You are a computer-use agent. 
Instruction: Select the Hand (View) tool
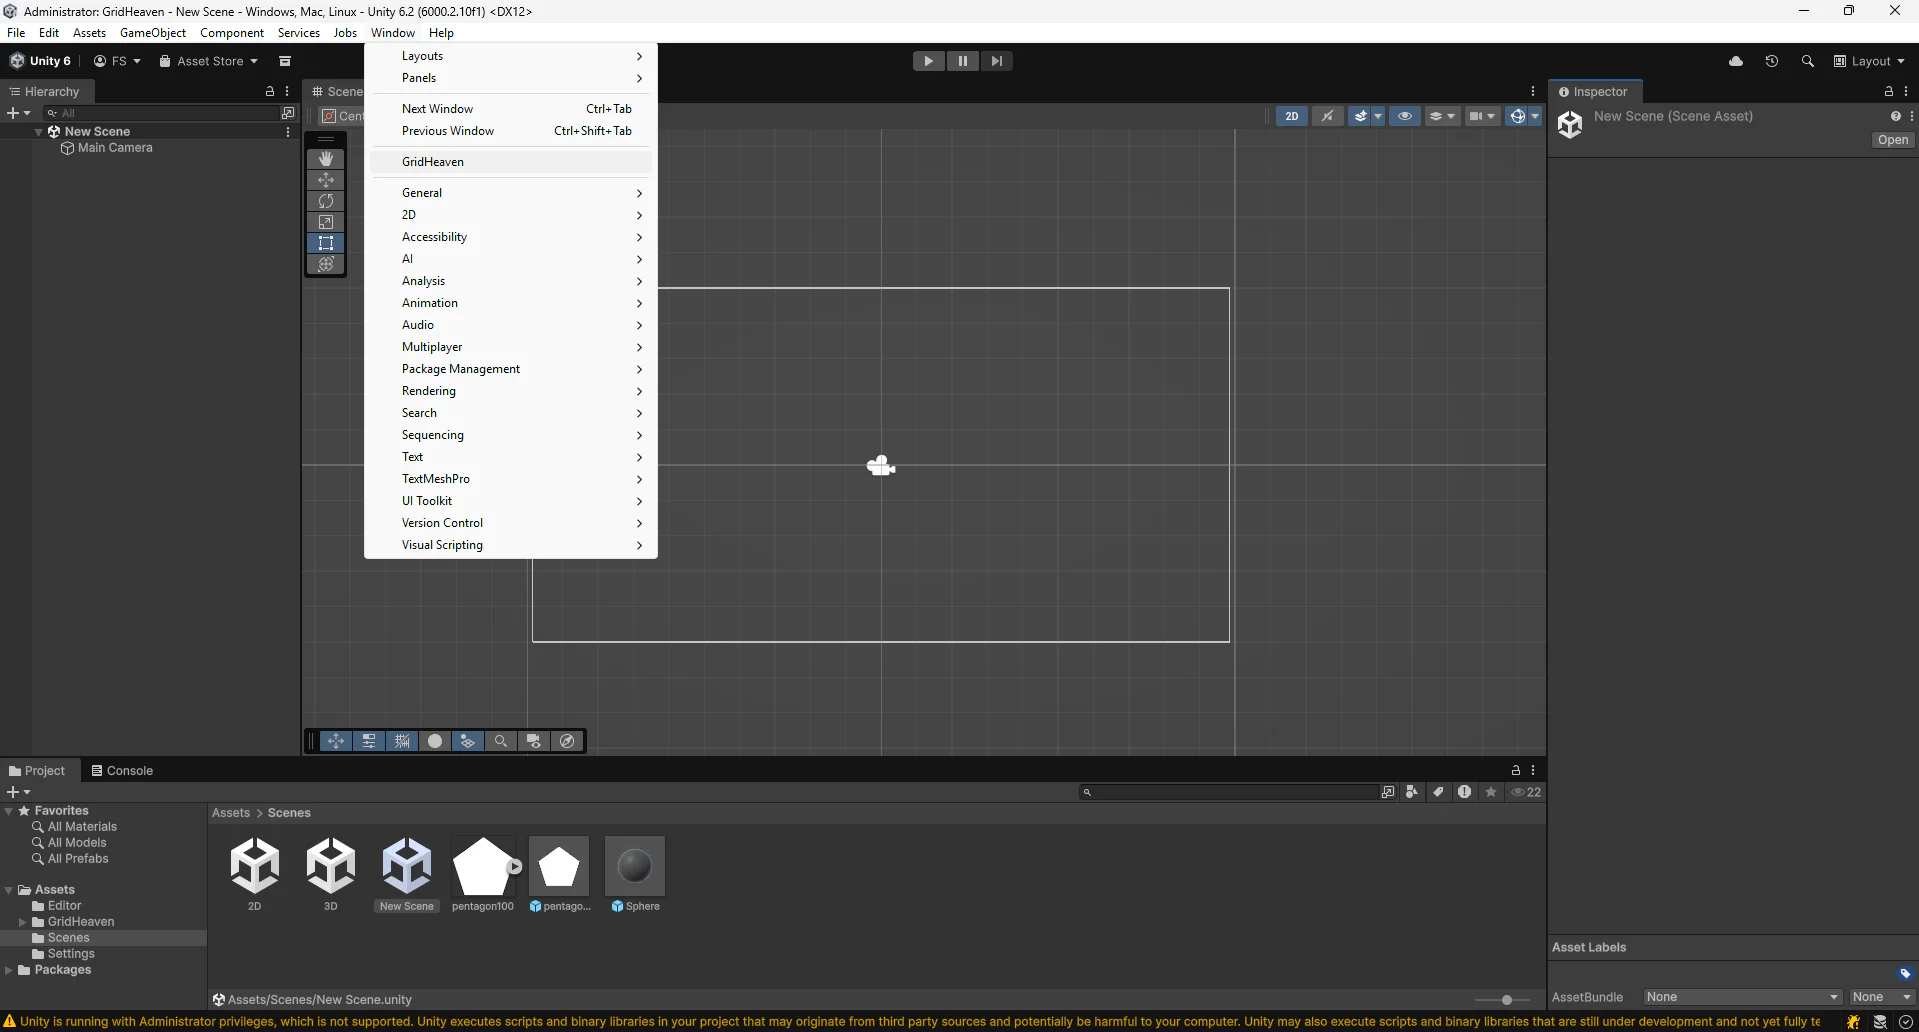pyautogui.click(x=326, y=159)
